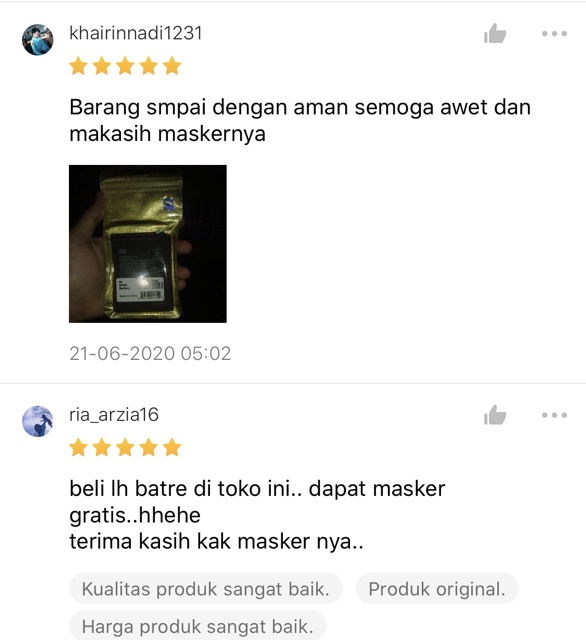The image size is (586, 640).
Task: Open three-dot menu on ria_arzia16's review
Action: point(554,415)
